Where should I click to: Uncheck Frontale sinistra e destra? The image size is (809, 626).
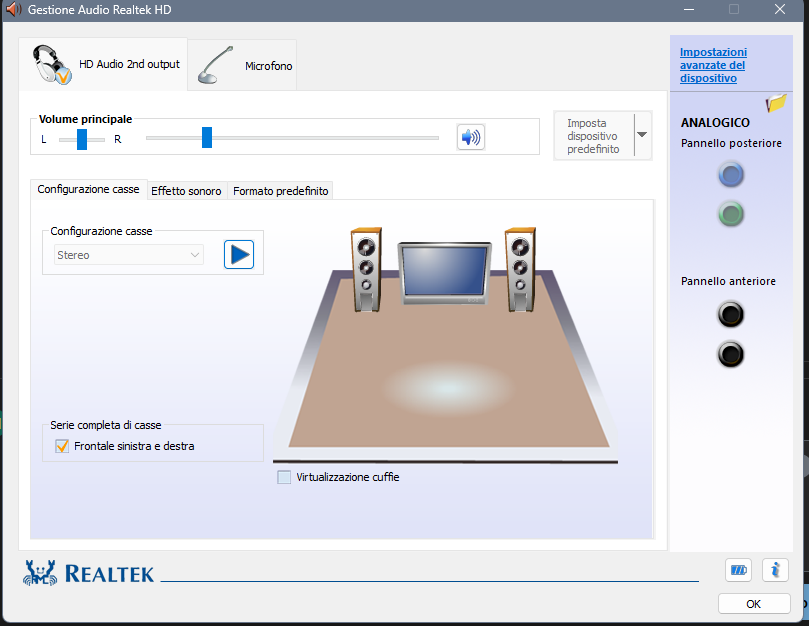(62, 446)
